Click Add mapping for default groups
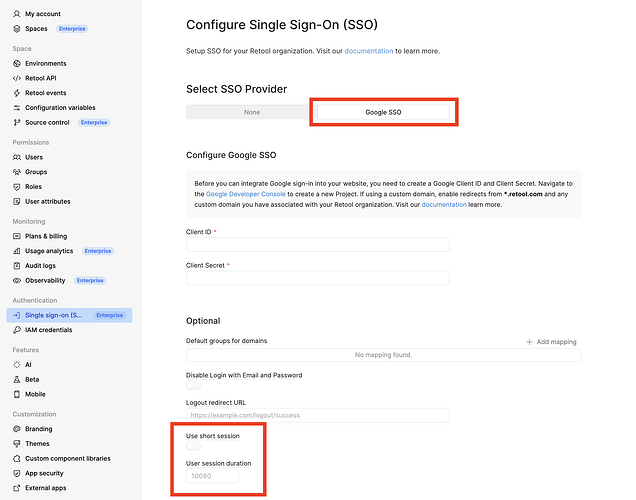Viewport: 636px width, 500px height. (x=551, y=342)
